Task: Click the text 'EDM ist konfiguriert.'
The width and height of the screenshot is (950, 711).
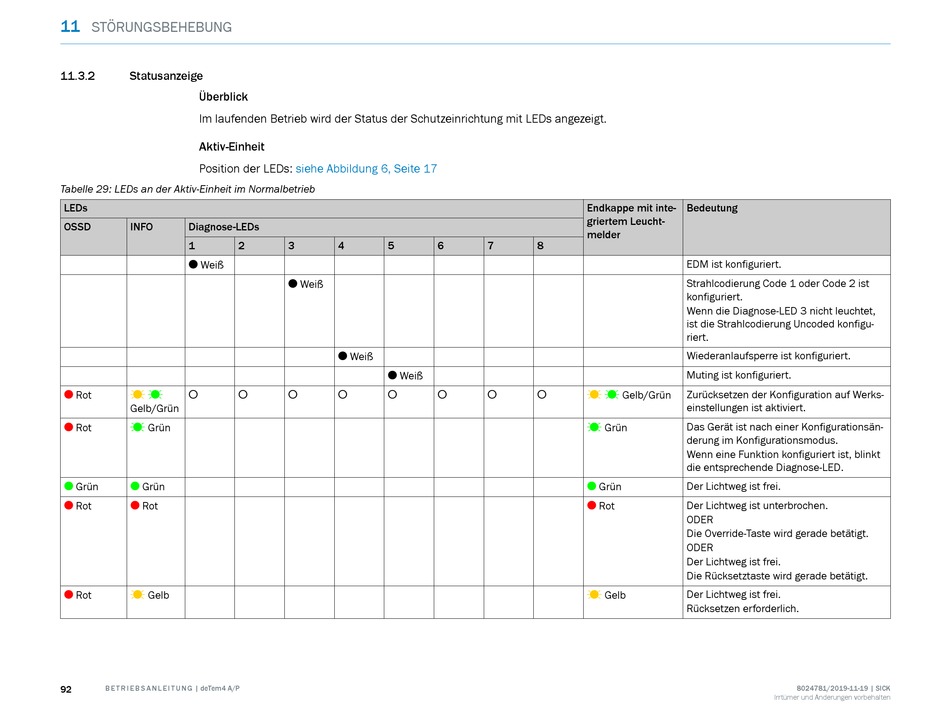Action: tap(734, 265)
